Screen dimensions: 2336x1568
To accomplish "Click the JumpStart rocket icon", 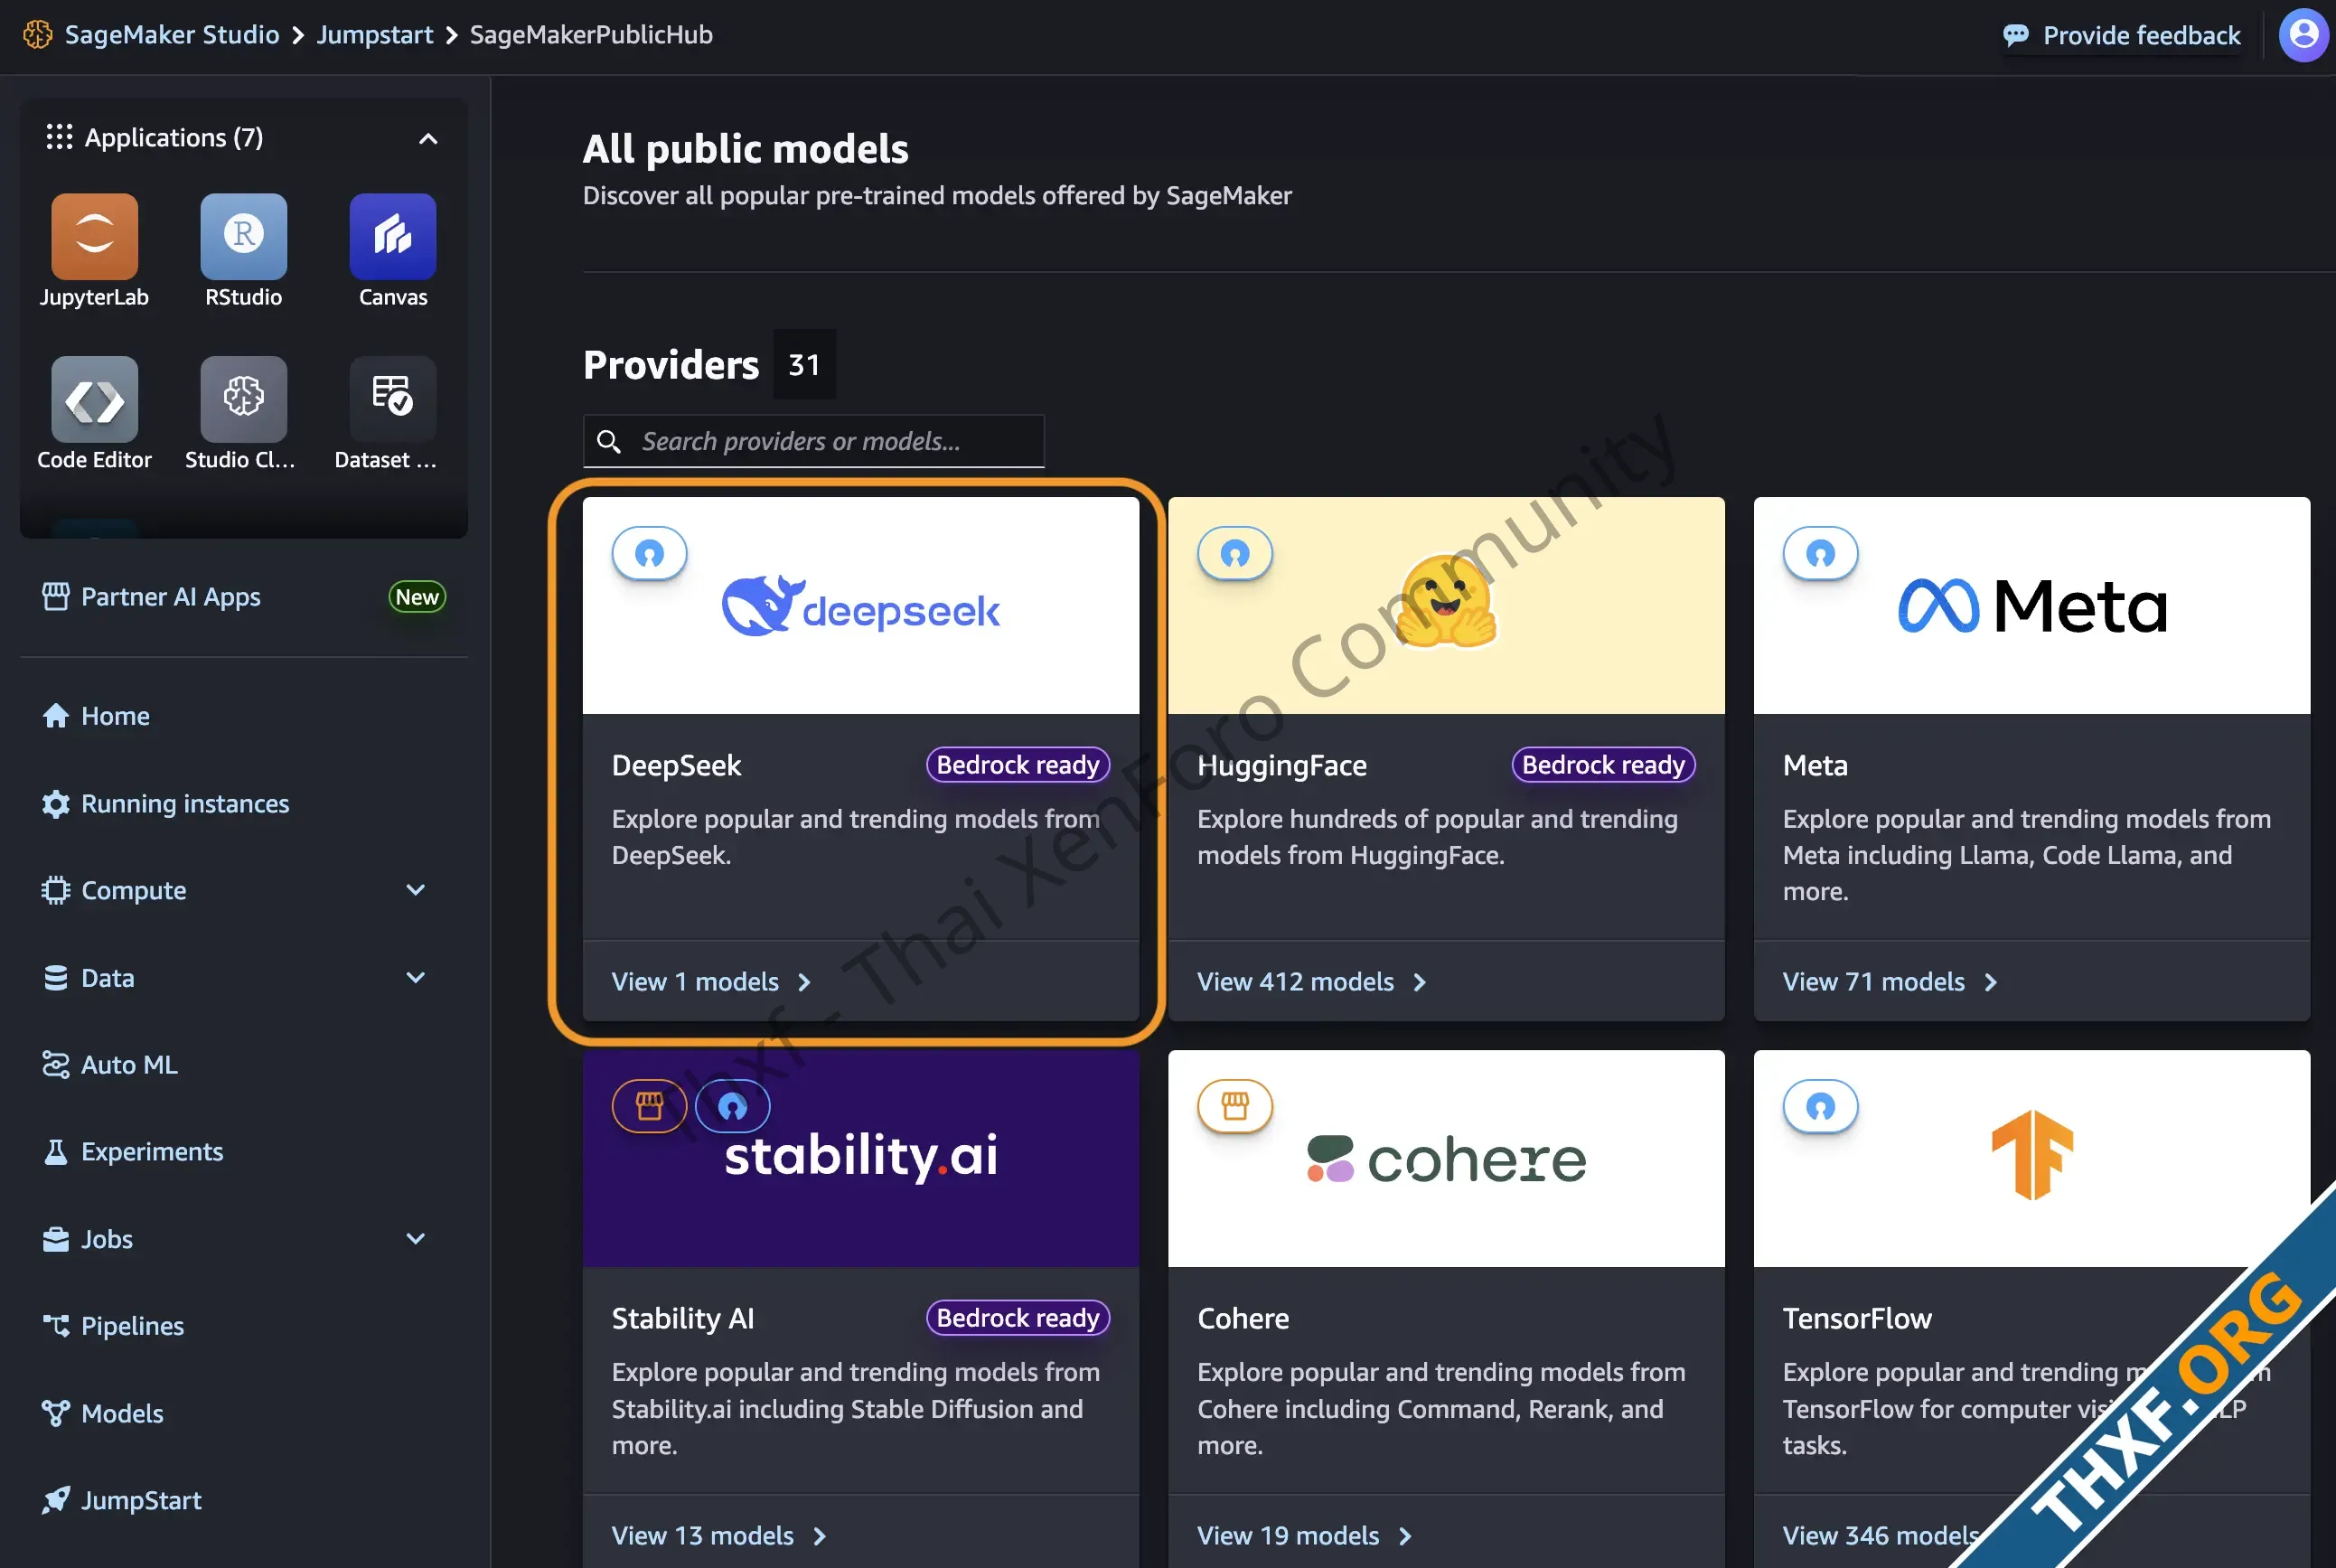I will coord(55,1500).
